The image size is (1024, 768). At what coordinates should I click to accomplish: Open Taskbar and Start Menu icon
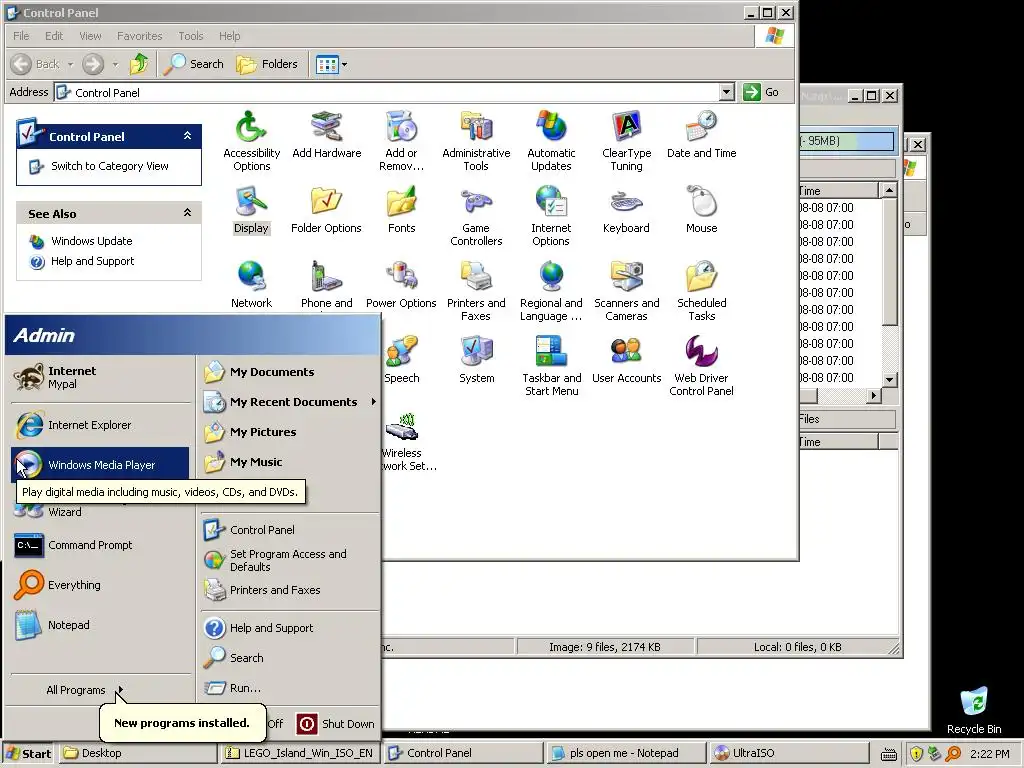551,366
